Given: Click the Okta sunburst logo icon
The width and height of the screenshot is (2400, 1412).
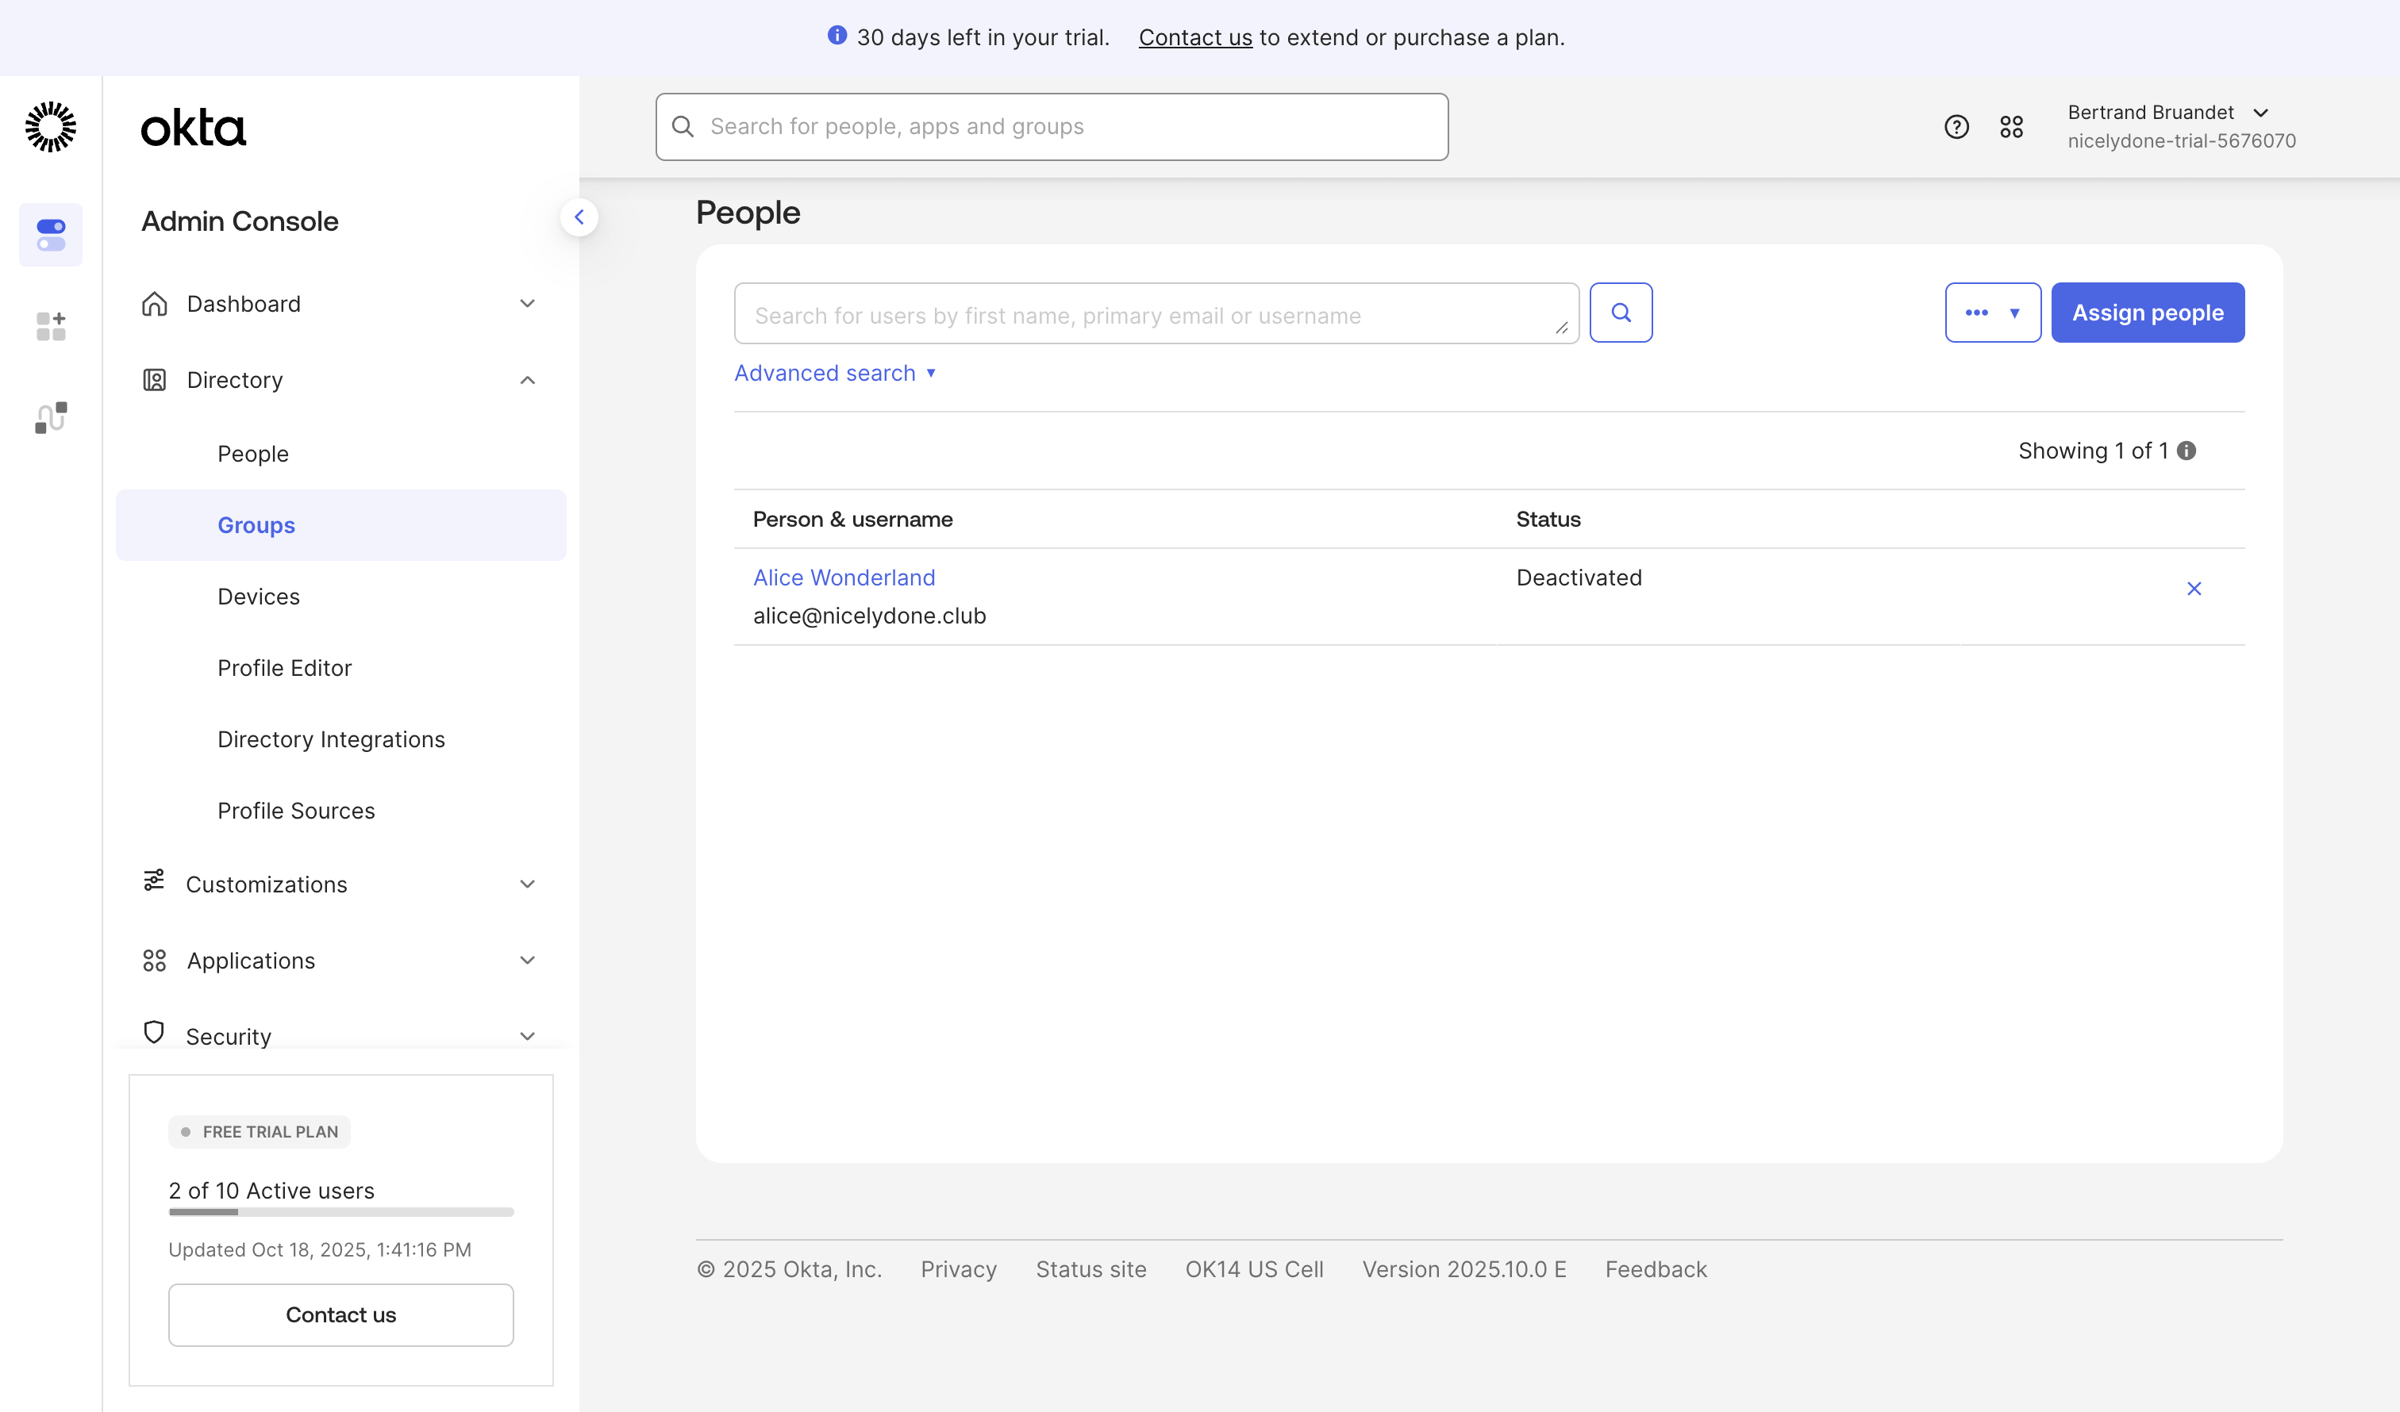Looking at the screenshot, I should (x=50, y=127).
